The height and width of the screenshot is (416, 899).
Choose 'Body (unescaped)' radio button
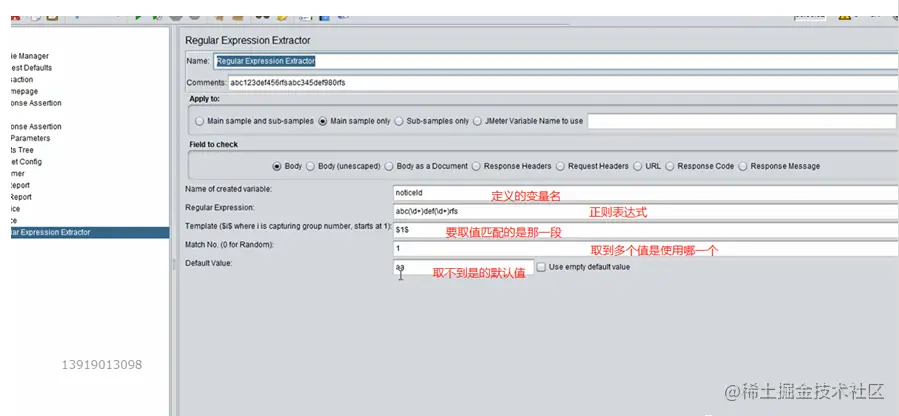[x=310, y=166]
